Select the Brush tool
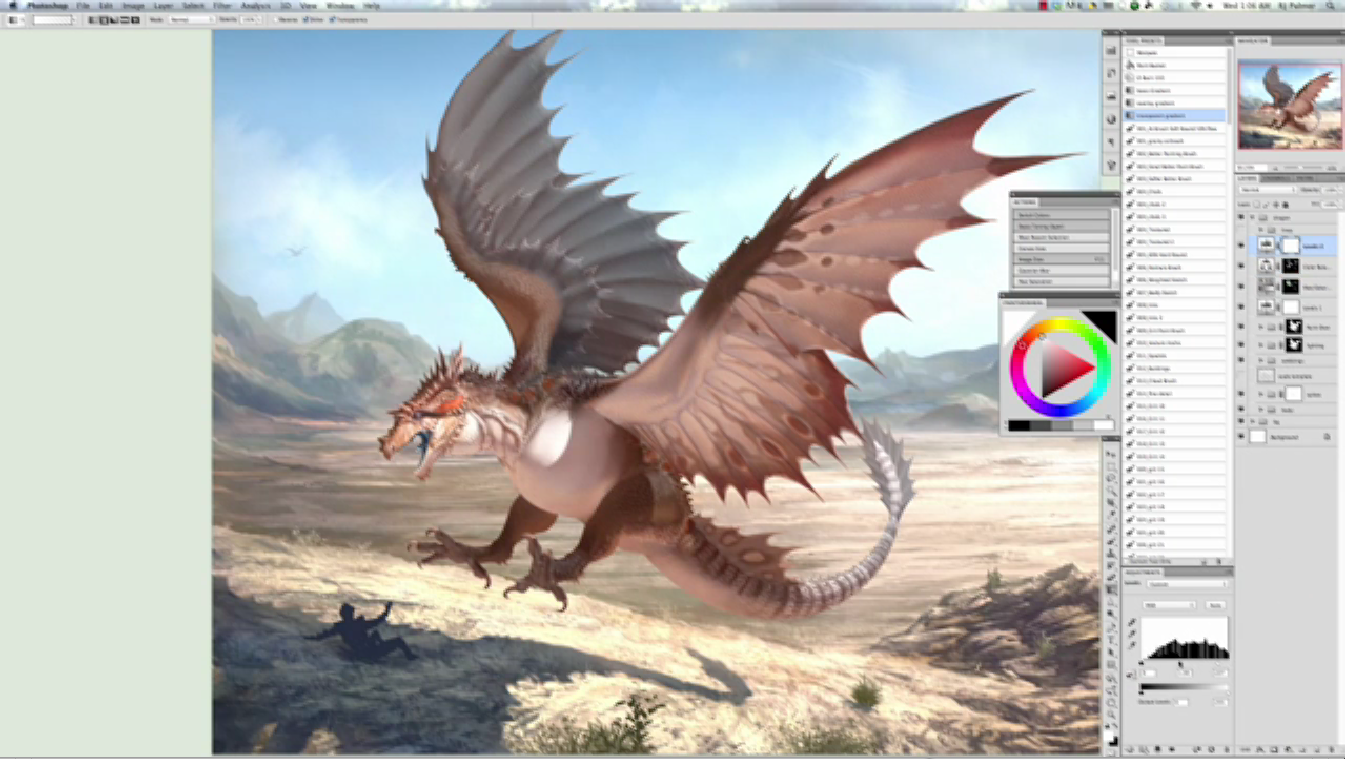 pos(1112,541)
